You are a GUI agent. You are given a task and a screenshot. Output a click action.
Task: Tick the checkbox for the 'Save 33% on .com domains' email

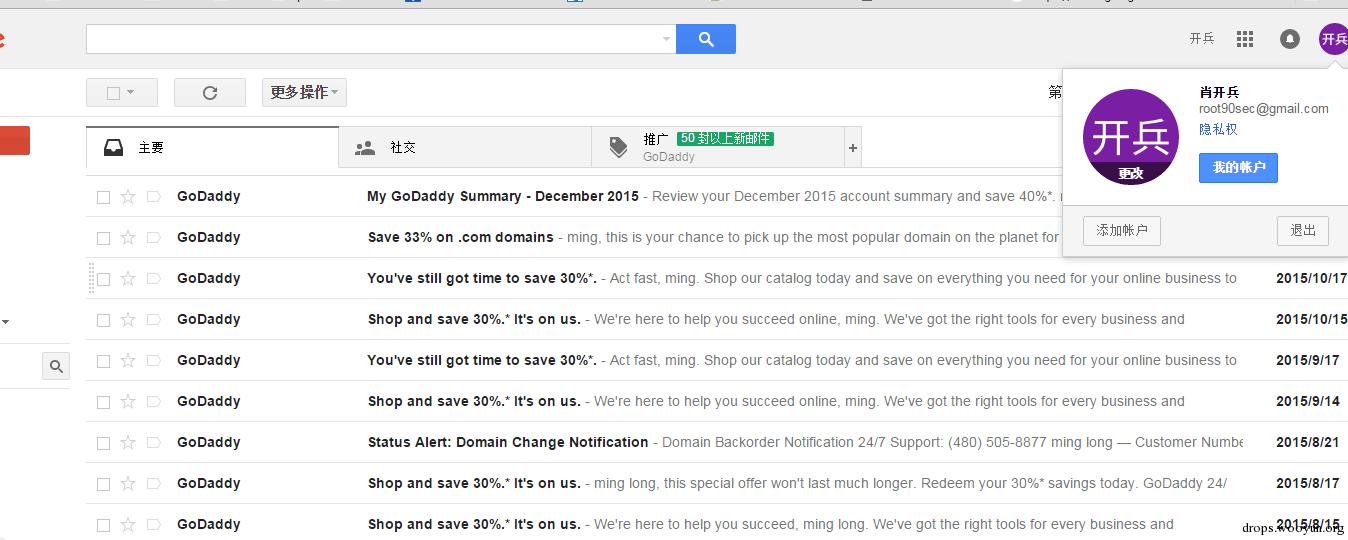103,238
